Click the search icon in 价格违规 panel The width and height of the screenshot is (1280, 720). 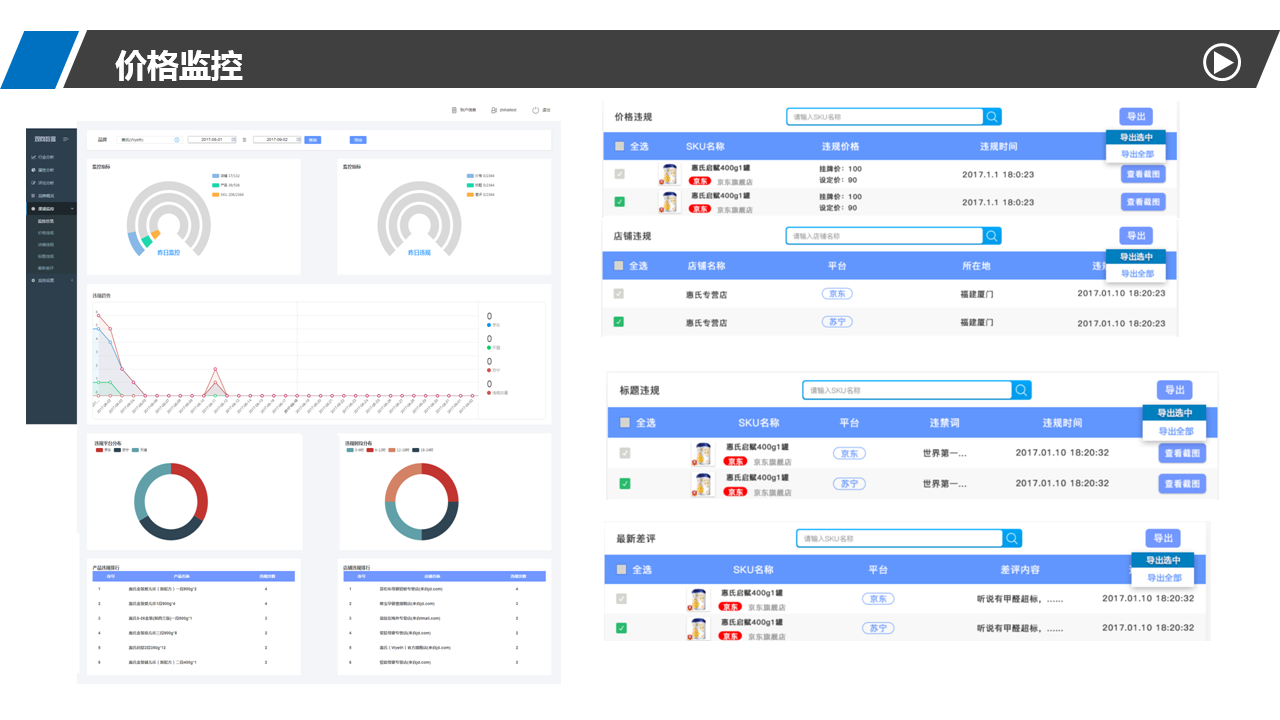pyautogui.click(x=992, y=117)
